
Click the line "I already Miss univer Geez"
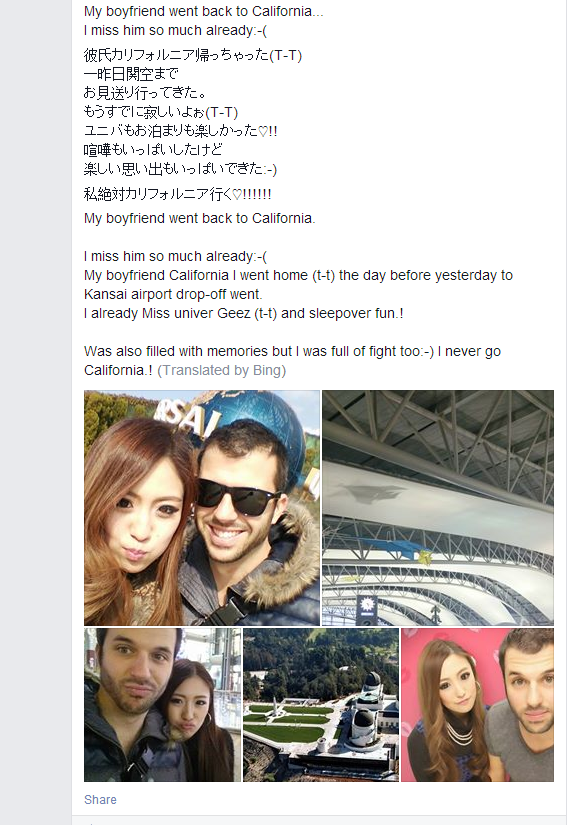(244, 313)
